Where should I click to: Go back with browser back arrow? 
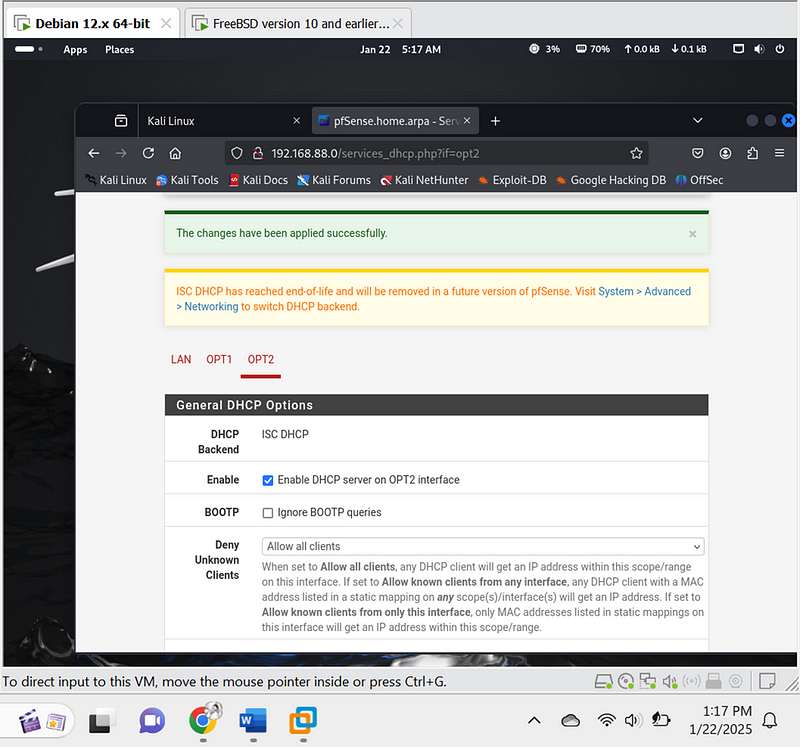(94, 153)
